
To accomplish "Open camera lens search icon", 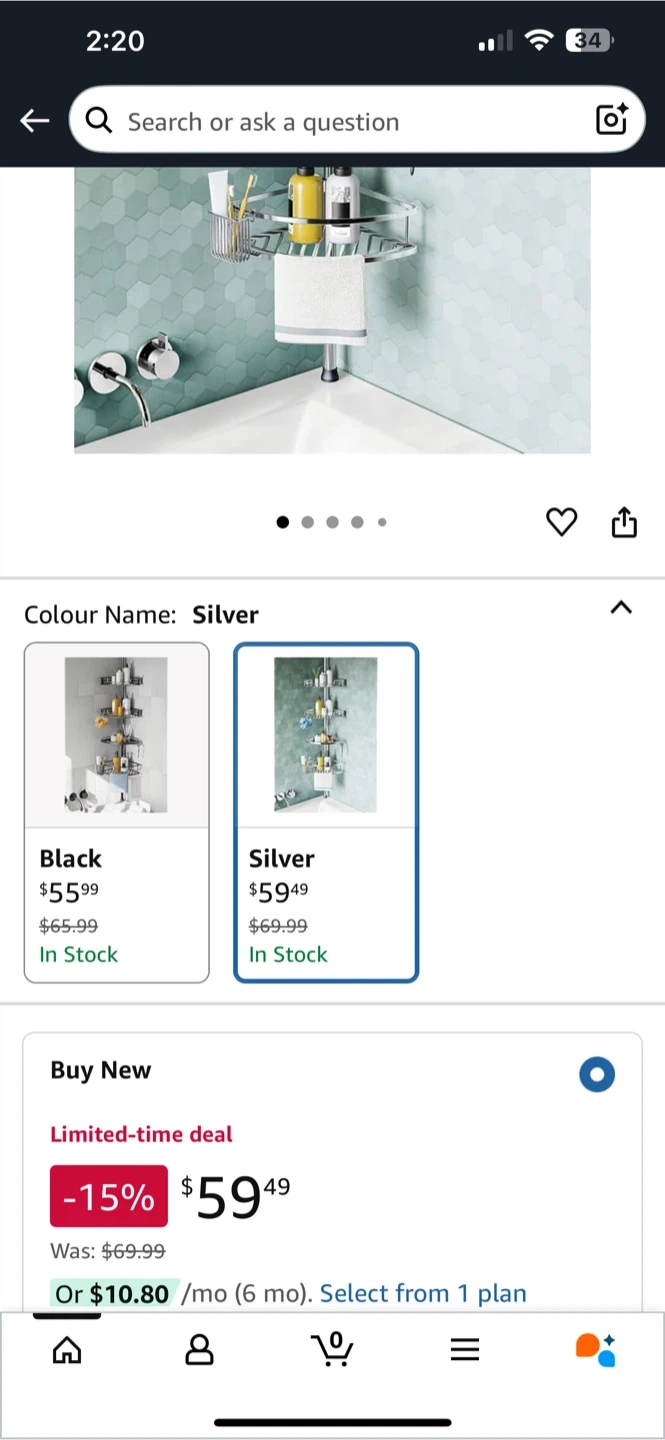I will tap(611, 120).
